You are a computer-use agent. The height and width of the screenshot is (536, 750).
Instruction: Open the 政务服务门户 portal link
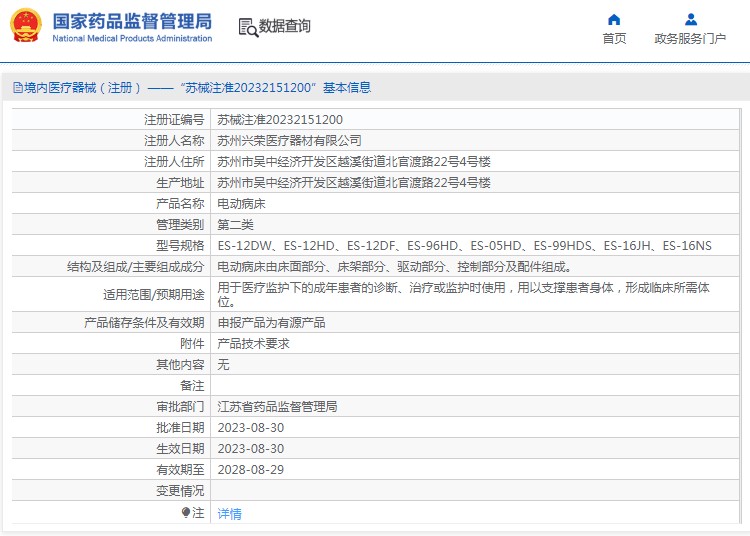coord(690,39)
